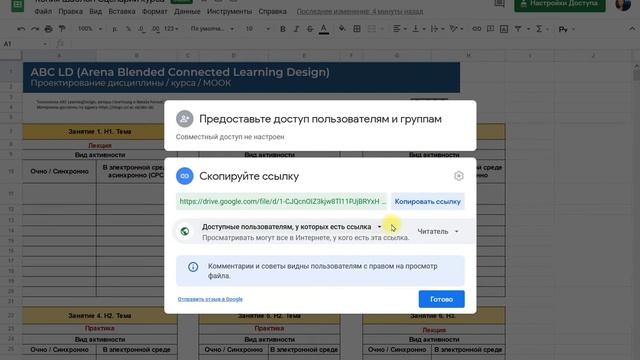This screenshot has height=360, width=640.
Task: Open the Инструменты menu
Action: (x=229, y=11)
